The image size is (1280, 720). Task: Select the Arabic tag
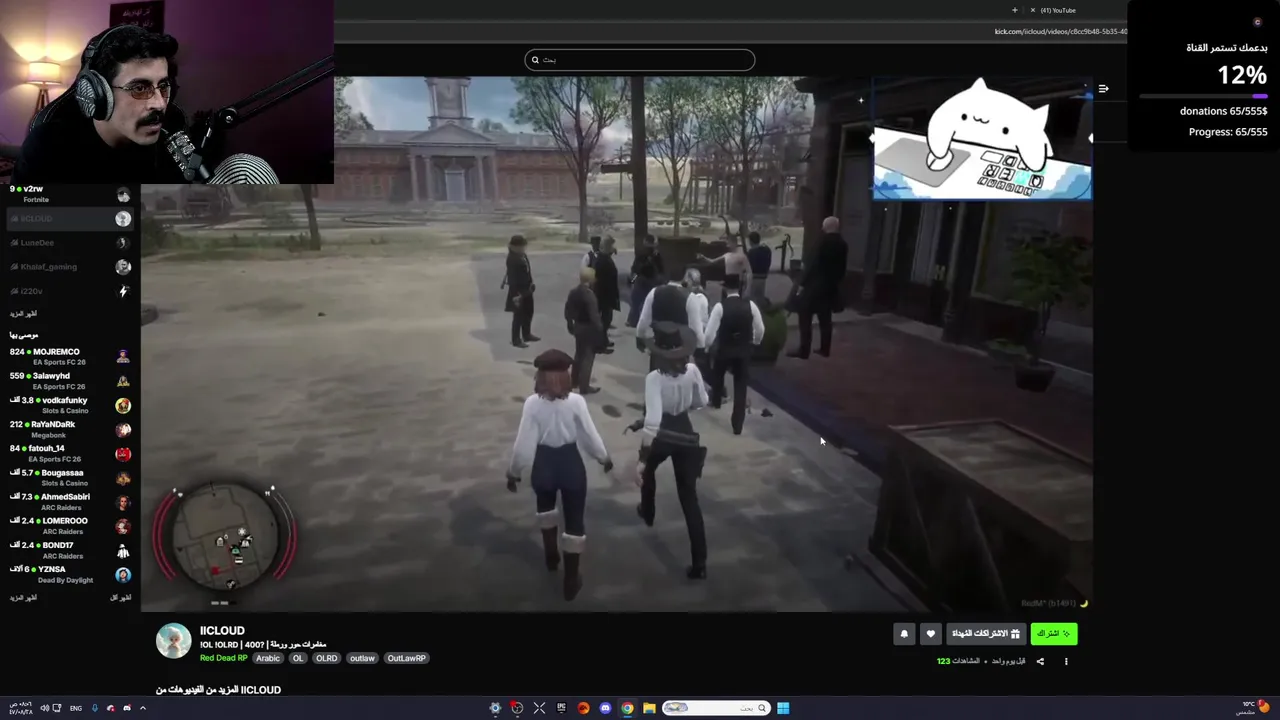click(x=268, y=658)
